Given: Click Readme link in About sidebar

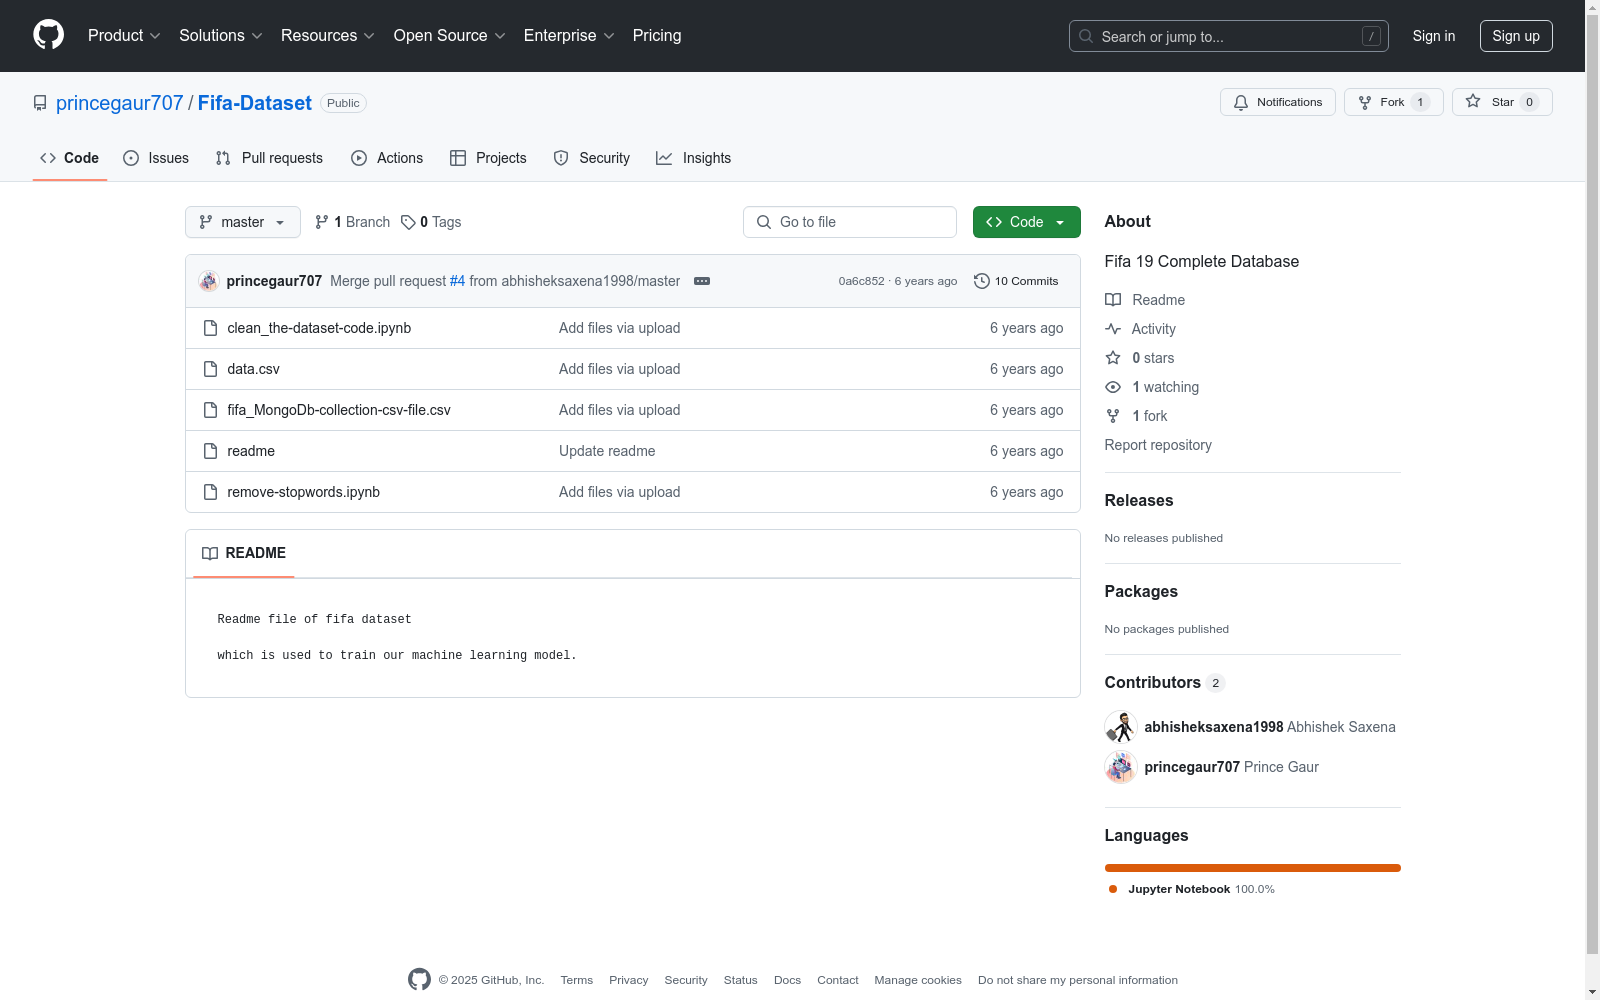Looking at the screenshot, I should click(x=1145, y=300).
